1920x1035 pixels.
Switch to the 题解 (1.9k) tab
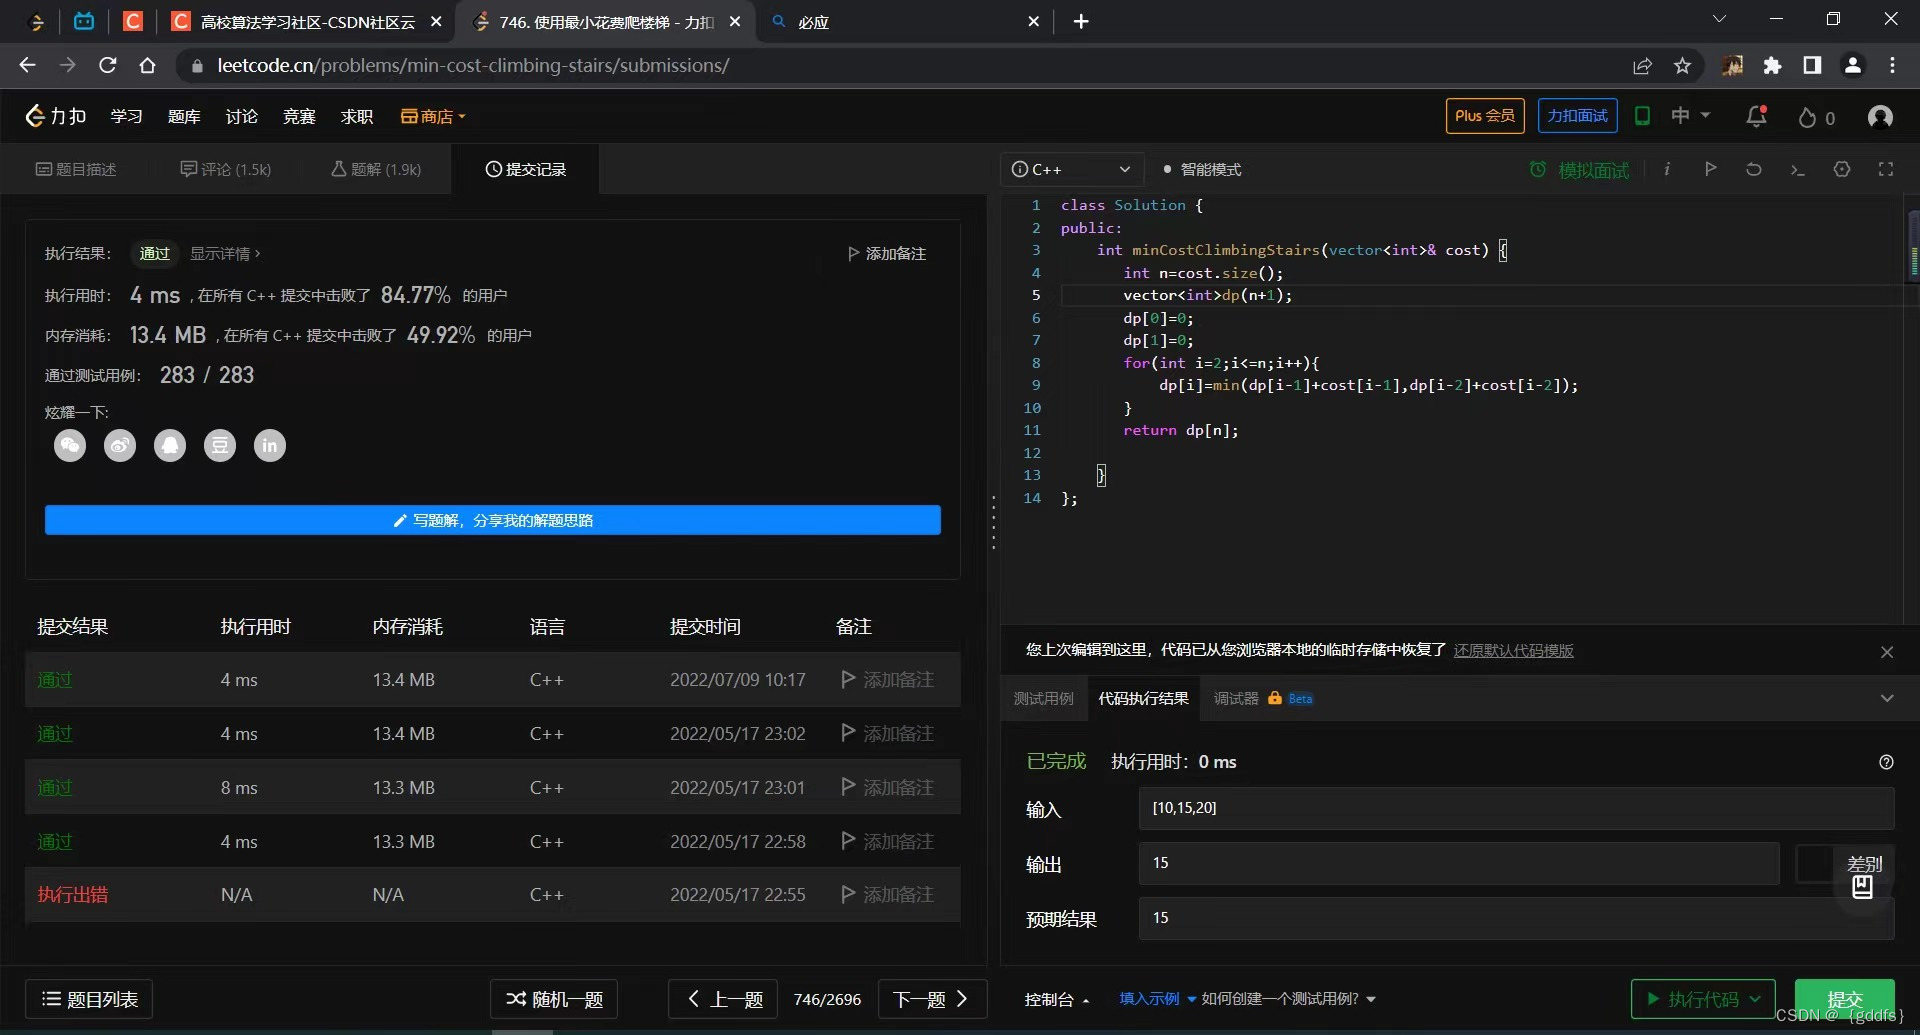(x=376, y=169)
